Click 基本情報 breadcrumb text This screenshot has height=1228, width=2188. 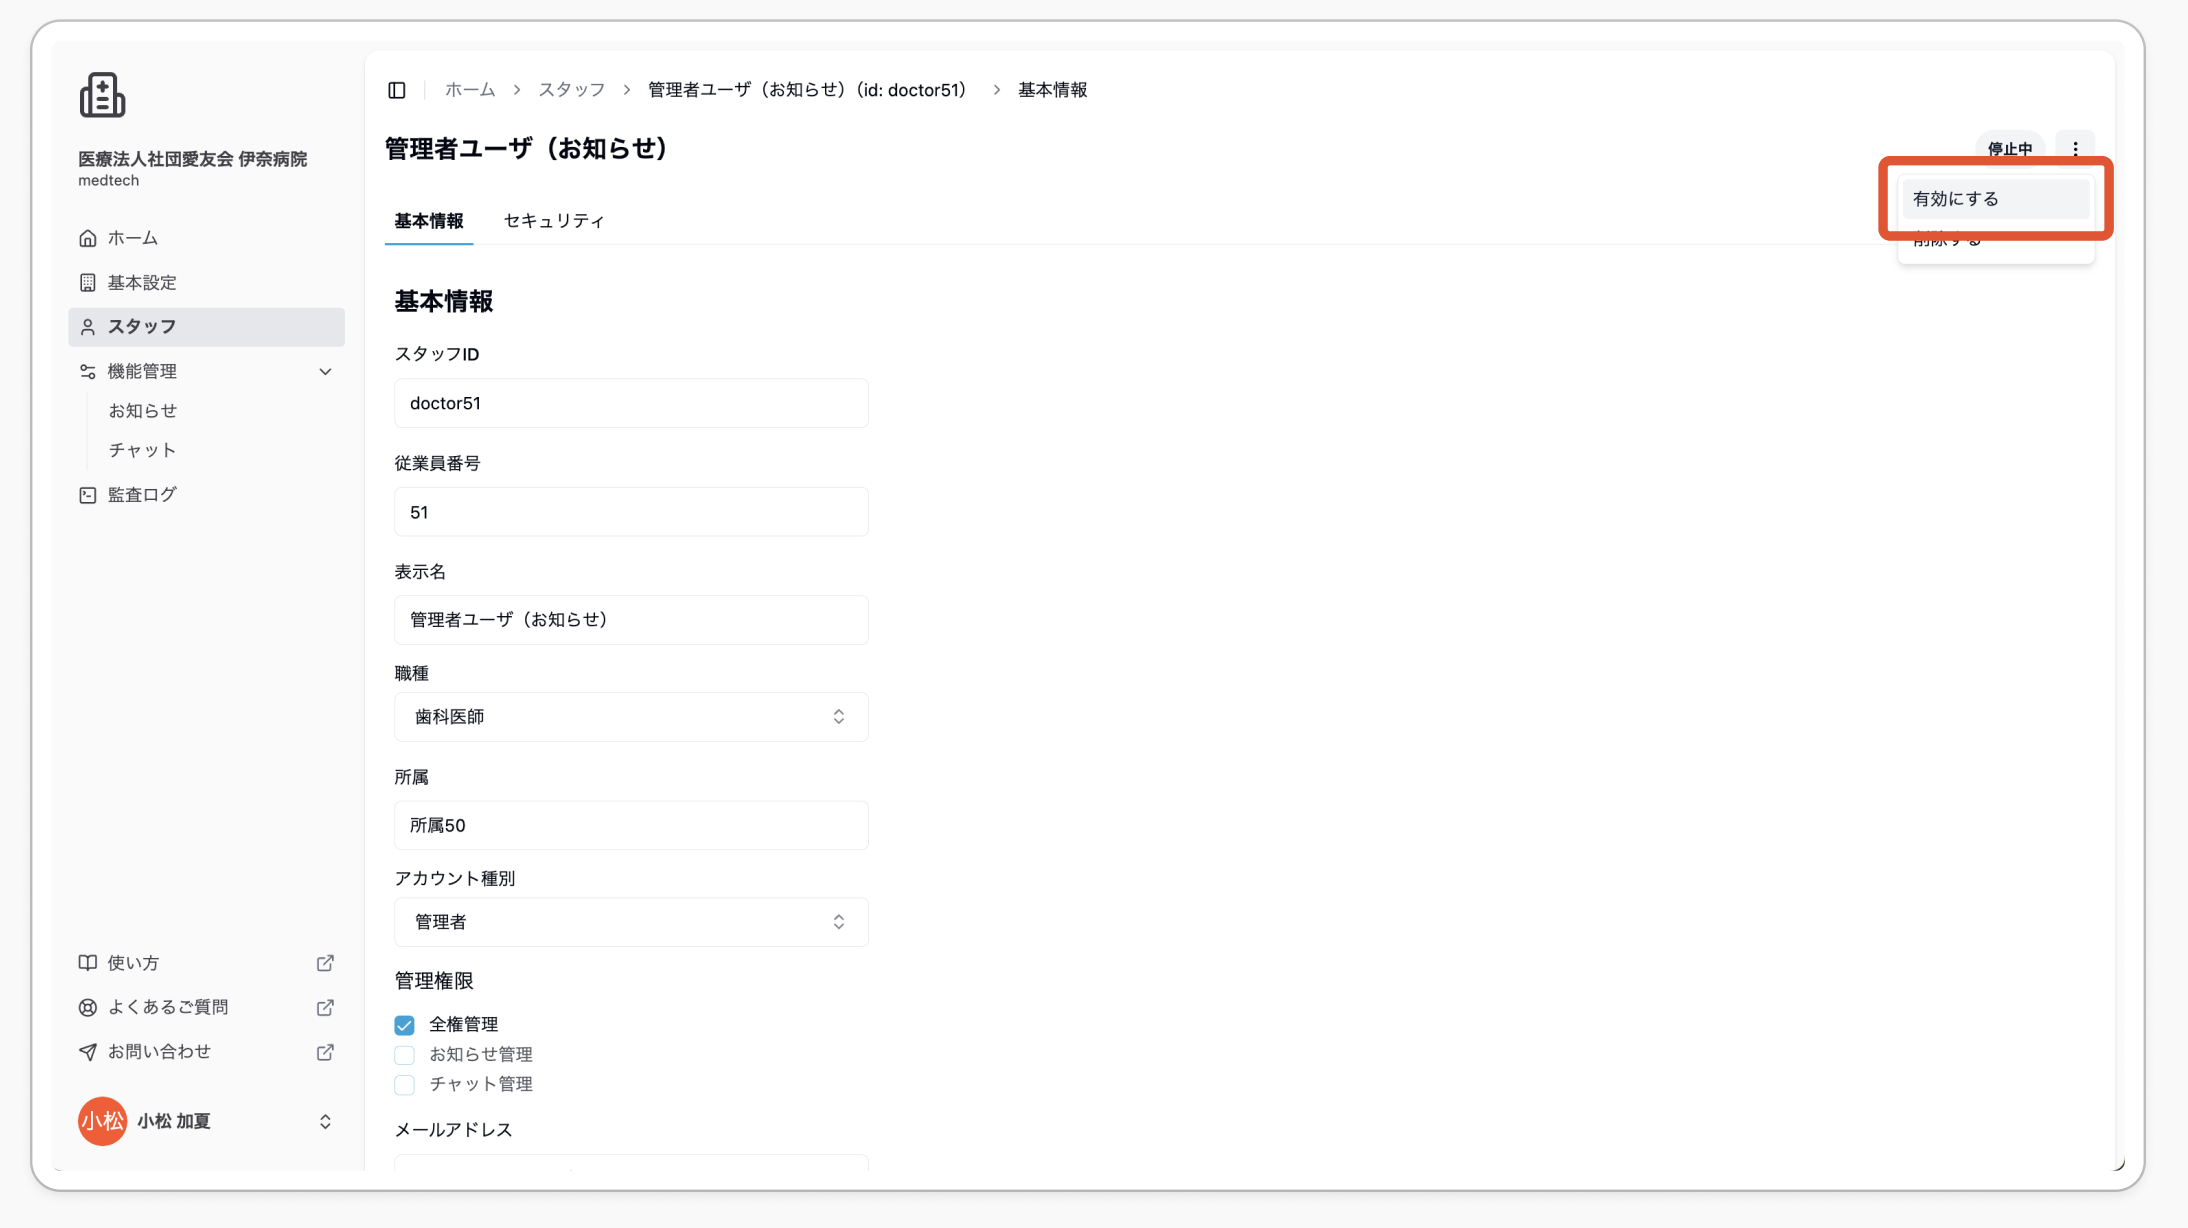1053,90
